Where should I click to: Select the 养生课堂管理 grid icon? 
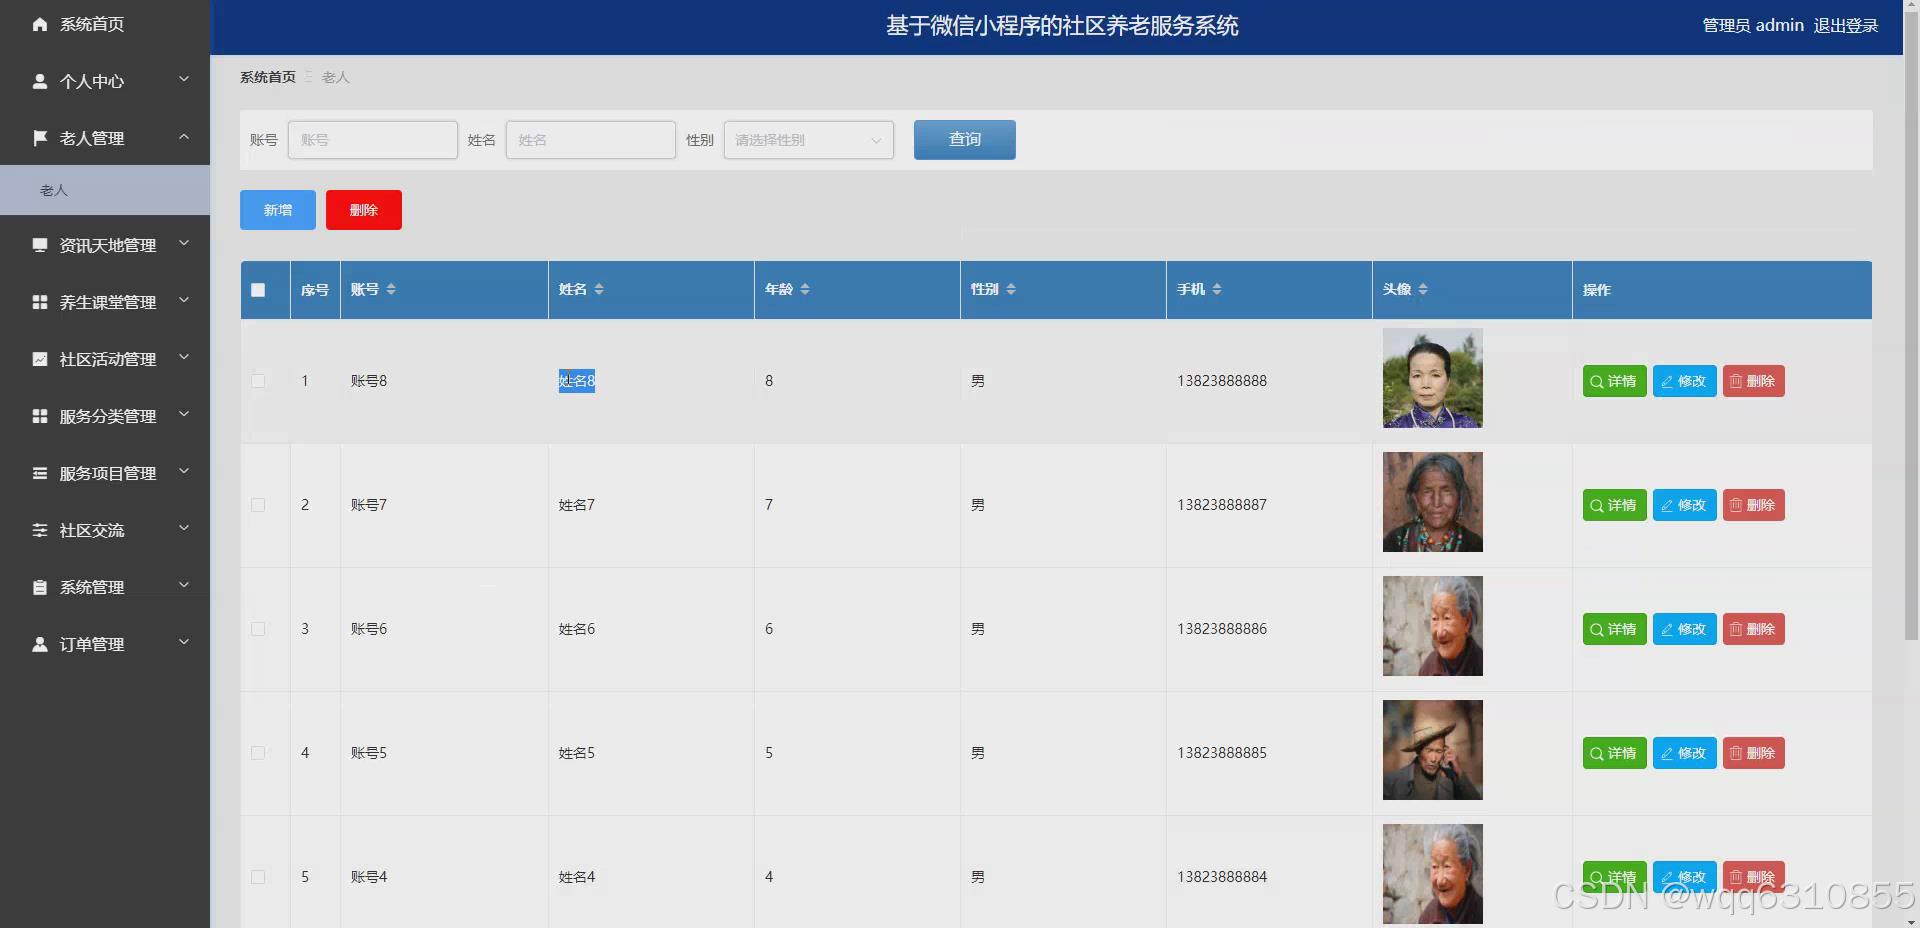click(40, 301)
